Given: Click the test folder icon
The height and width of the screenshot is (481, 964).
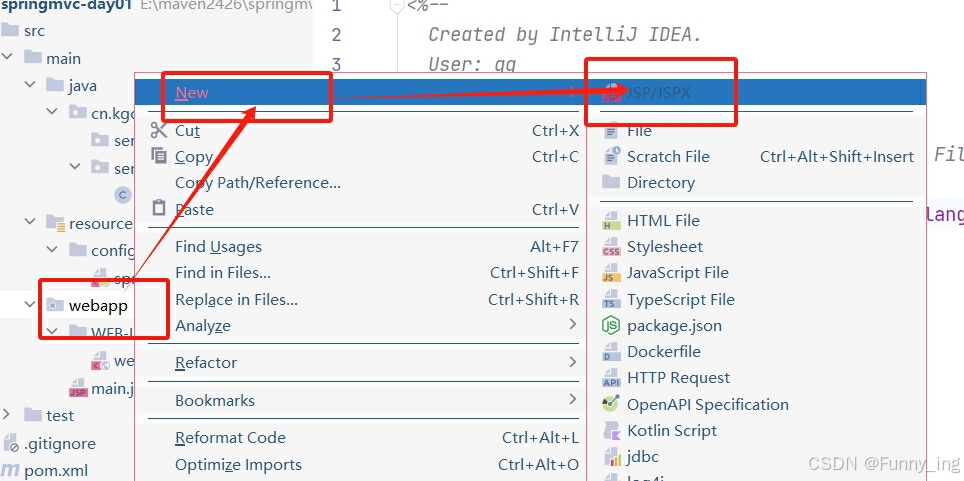Looking at the screenshot, I should click(33, 415).
